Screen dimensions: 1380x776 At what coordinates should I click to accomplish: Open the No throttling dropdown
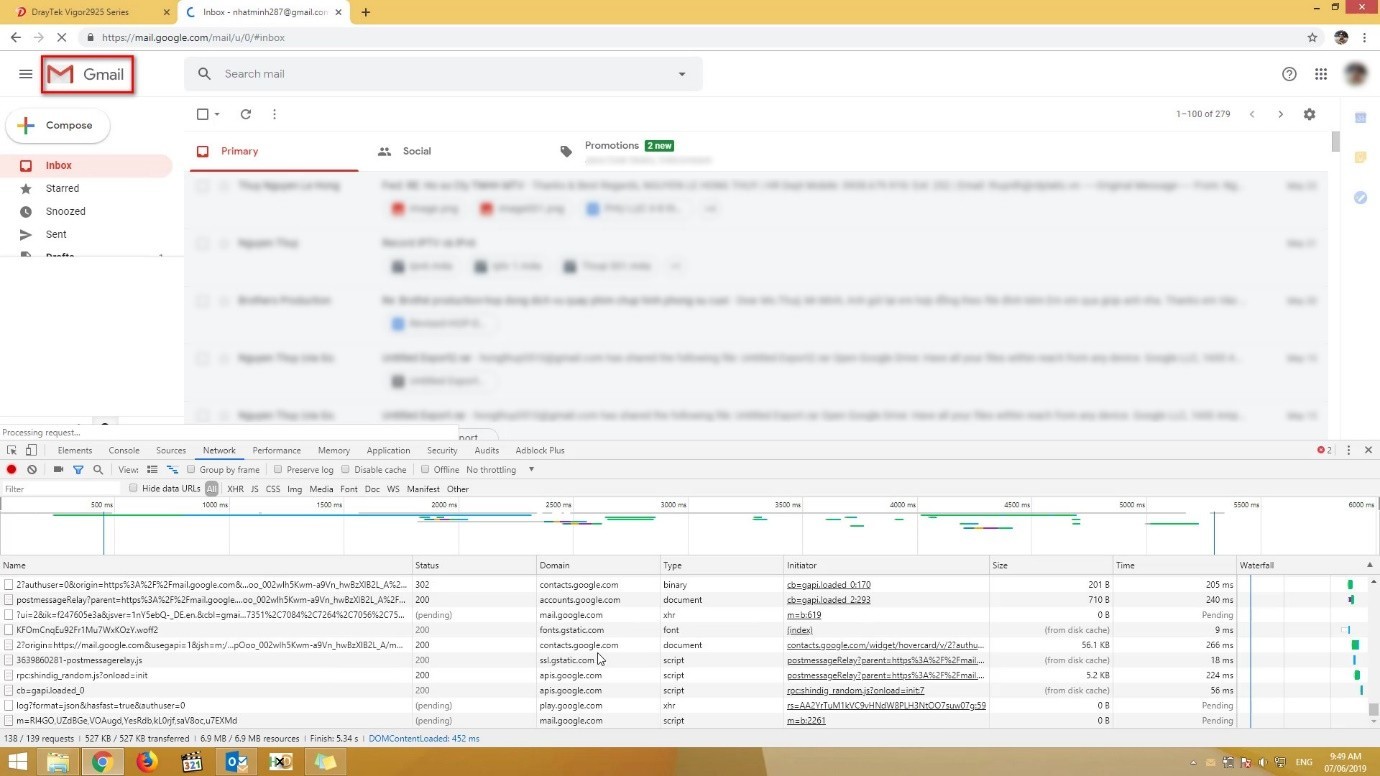pos(500,469)
